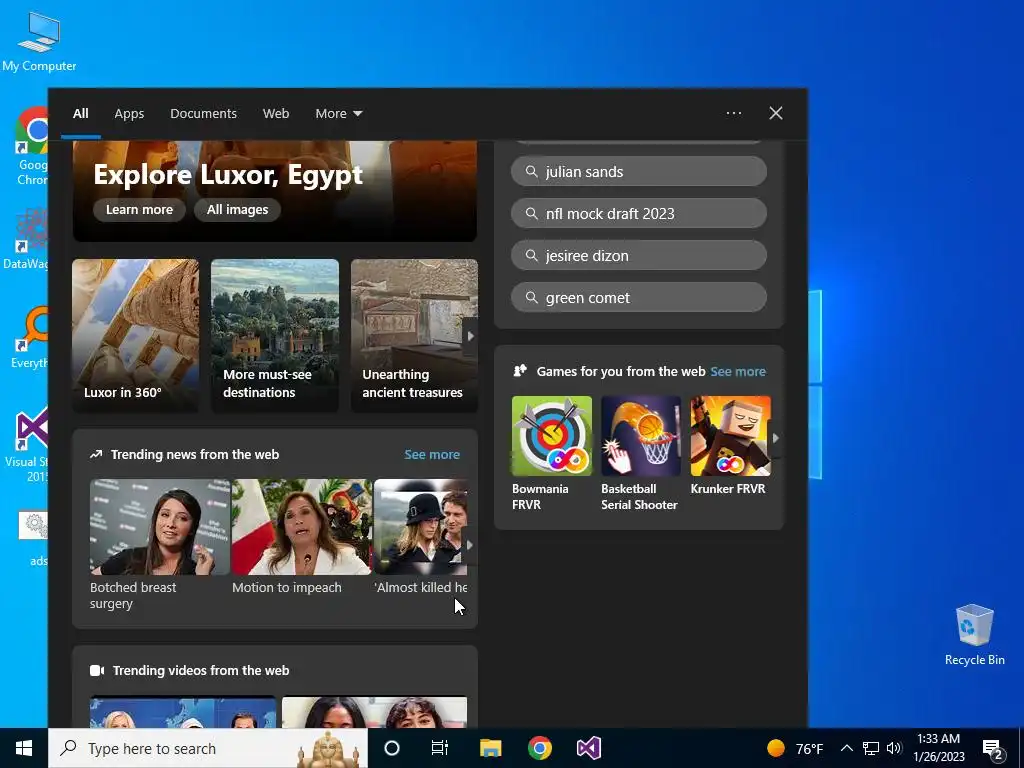Click the Trending videos from the web heading

point(201,671)
